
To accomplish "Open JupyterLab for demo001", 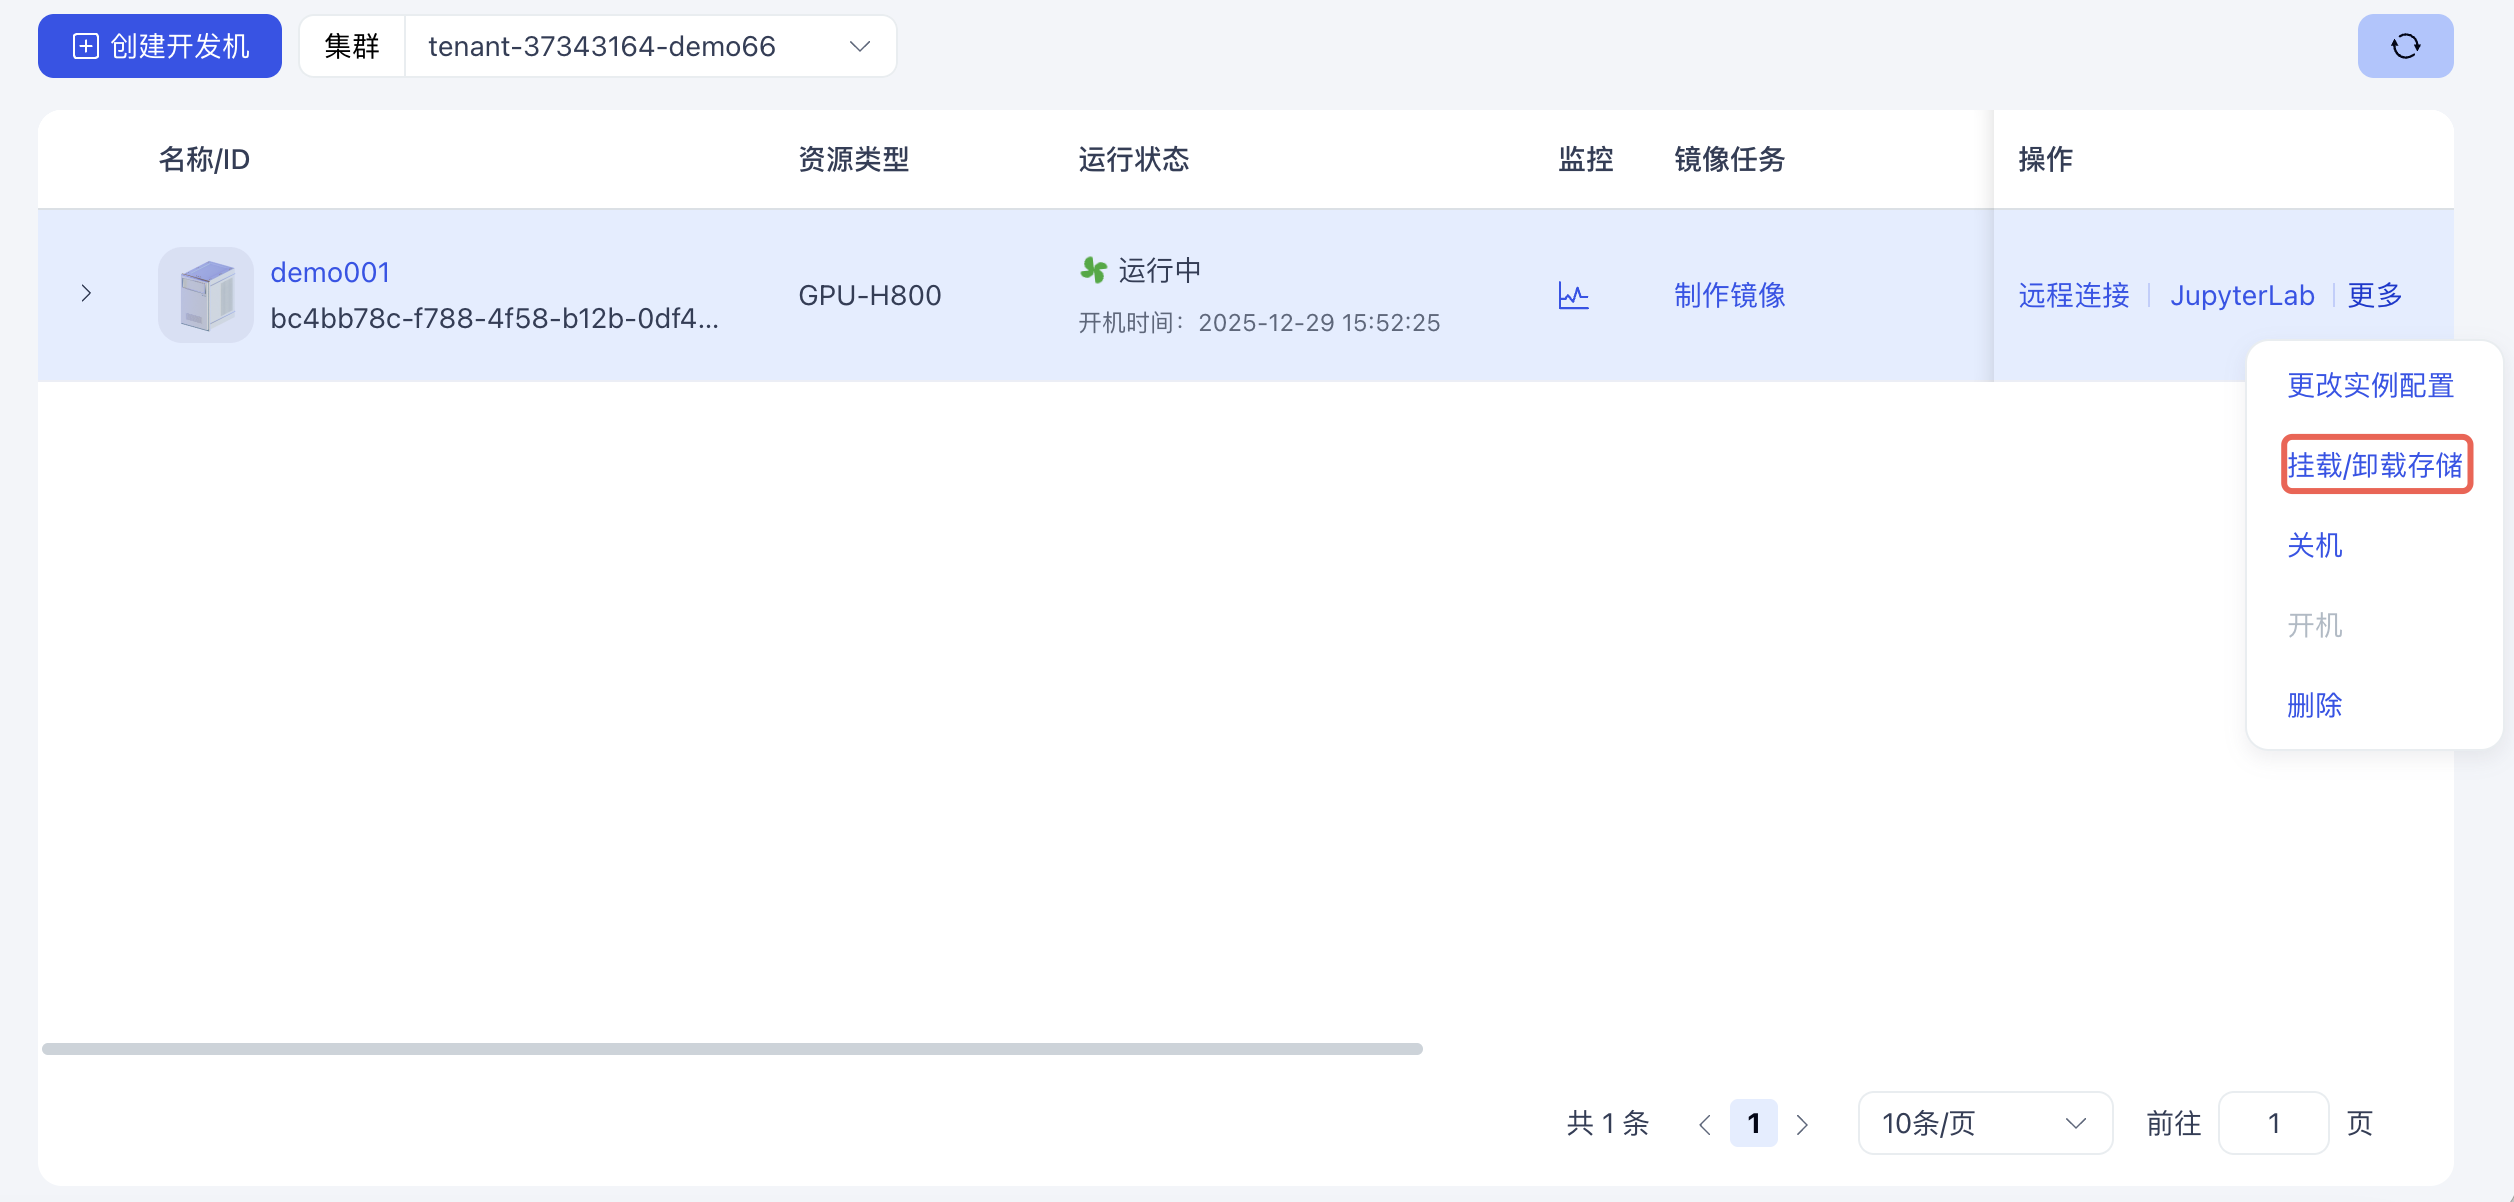I will [x=2241, y=295].
